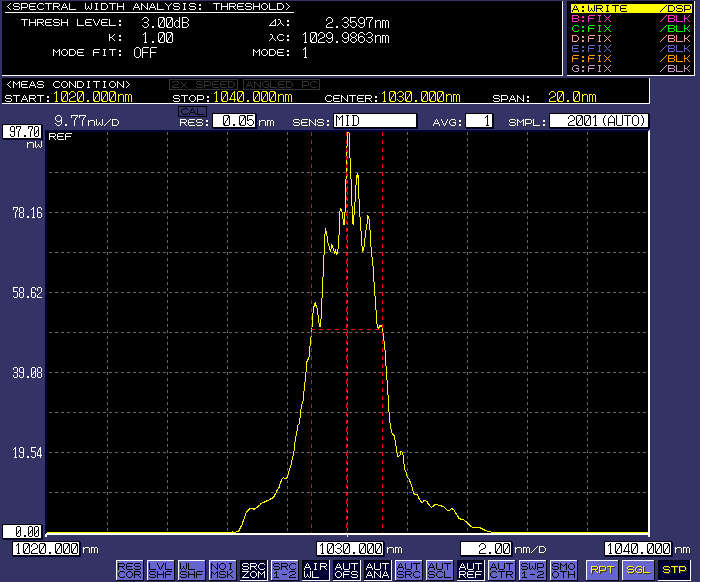Activate the SRC ZOM zoom icon
This screenshot has height=582, width=701.
[x=253, y=570]
